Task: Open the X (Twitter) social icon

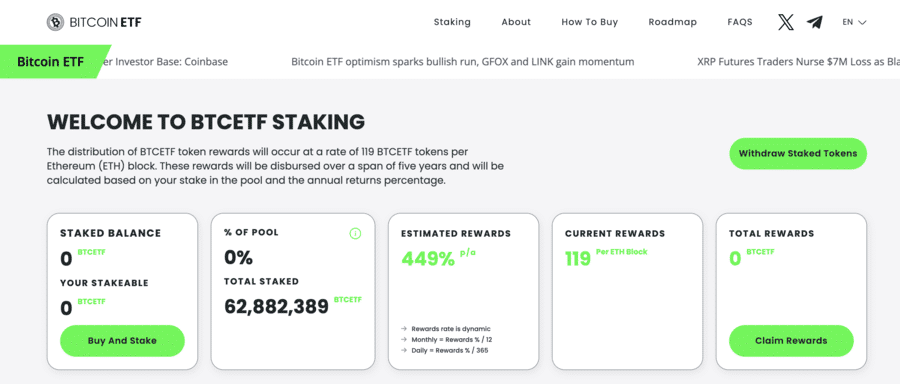Action: point(786,22)
